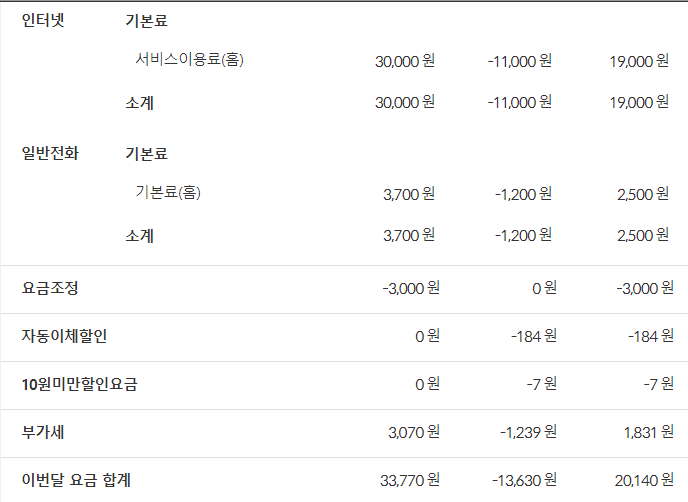Click the 소계 label under 인터넷
Viewport: 688px width, 502px height.
pyautogui.click(x=140, y=102)
